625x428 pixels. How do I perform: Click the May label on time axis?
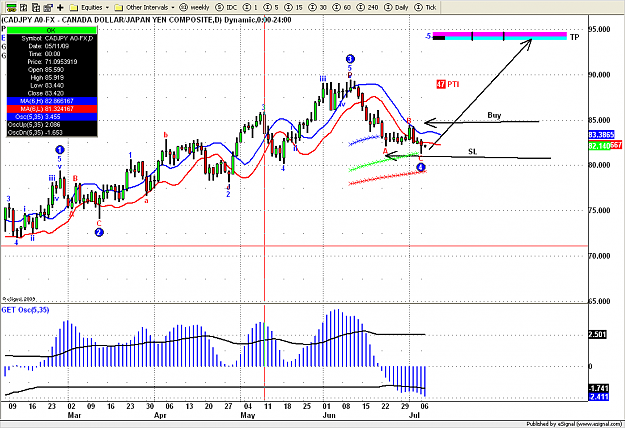pos(248,415)
